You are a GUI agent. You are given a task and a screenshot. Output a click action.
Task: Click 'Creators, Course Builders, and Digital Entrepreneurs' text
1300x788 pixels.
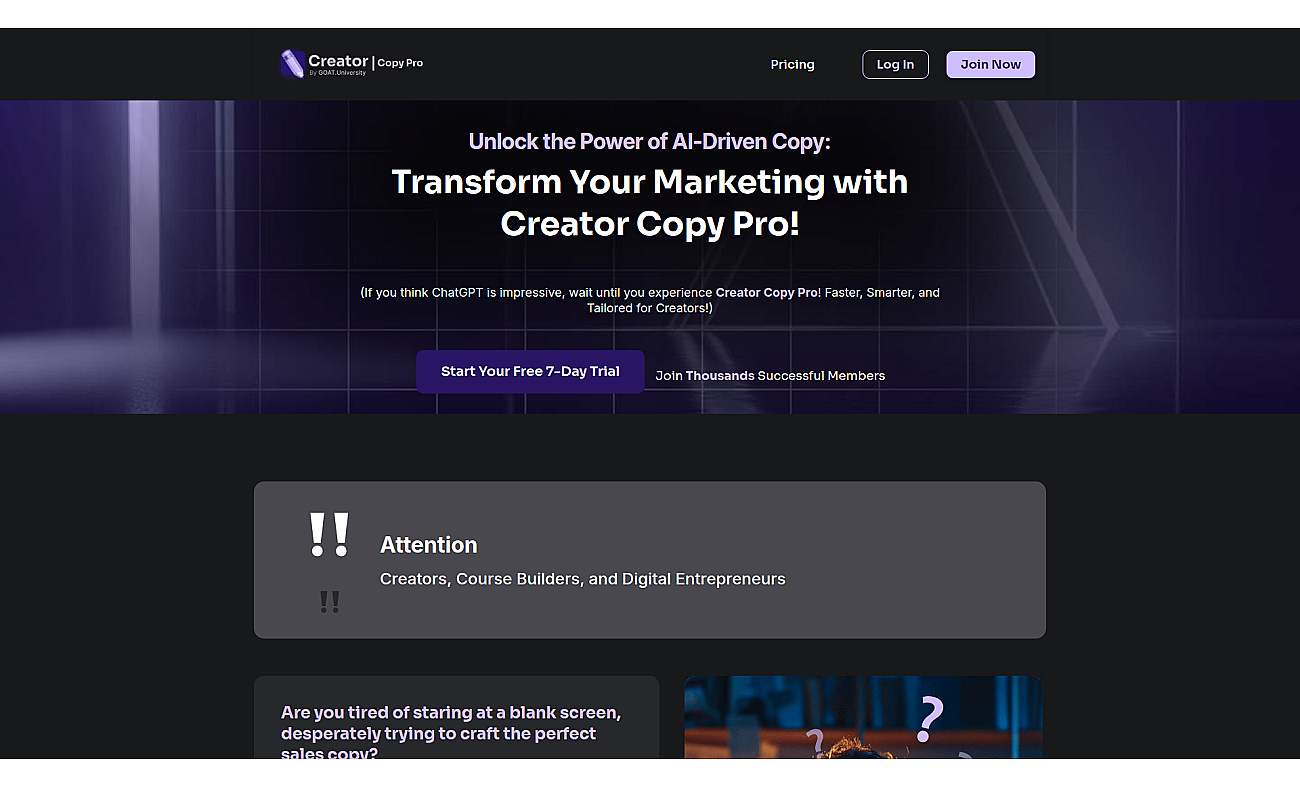[x=583, y=579]
